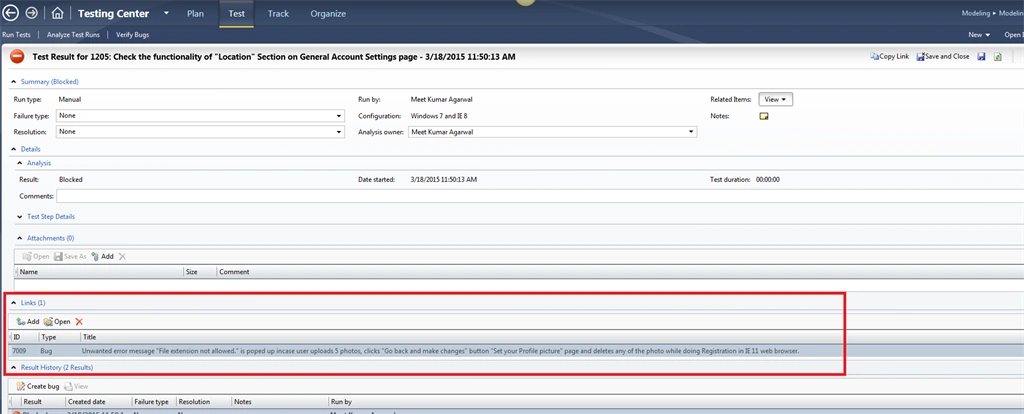Switch to the Plan tab
1024x414 pixels.
coord(195,13)
